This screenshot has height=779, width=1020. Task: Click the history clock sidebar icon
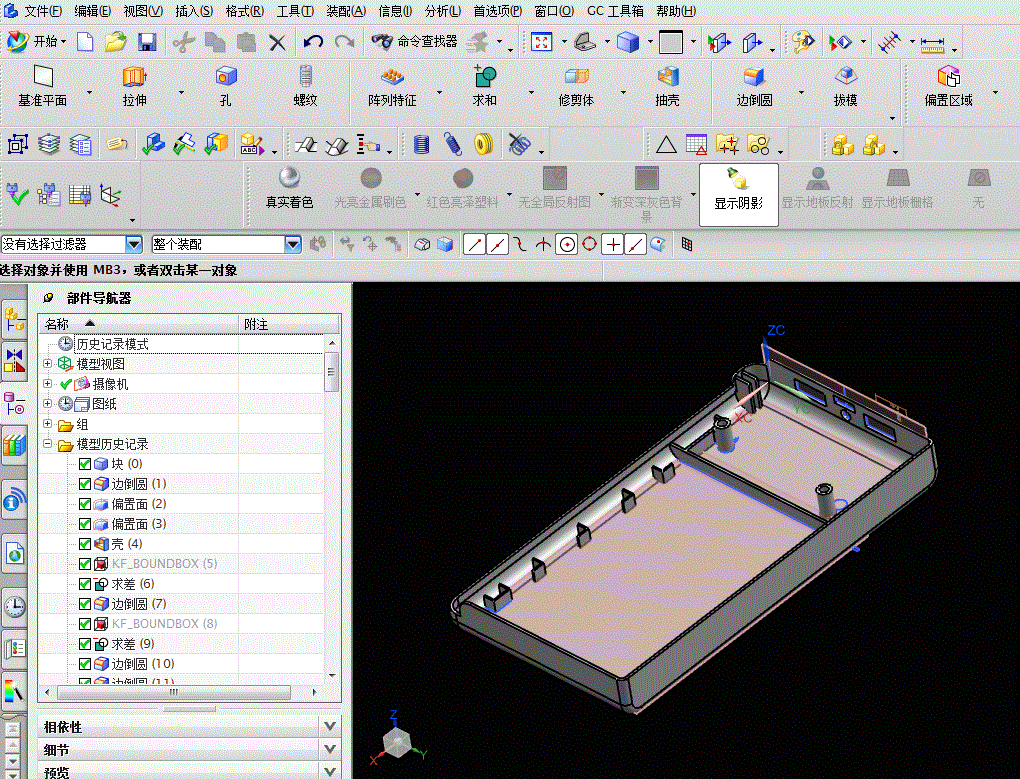14,606
